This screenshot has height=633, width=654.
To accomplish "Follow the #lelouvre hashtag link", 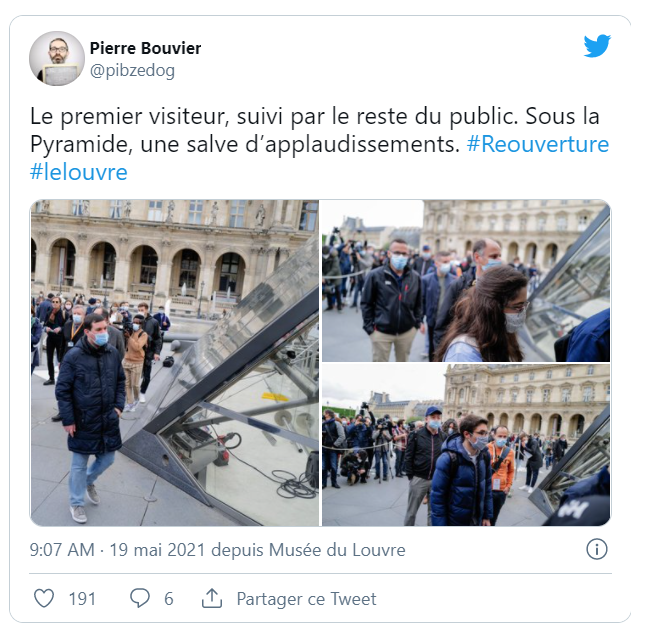I will coord(78,172).
